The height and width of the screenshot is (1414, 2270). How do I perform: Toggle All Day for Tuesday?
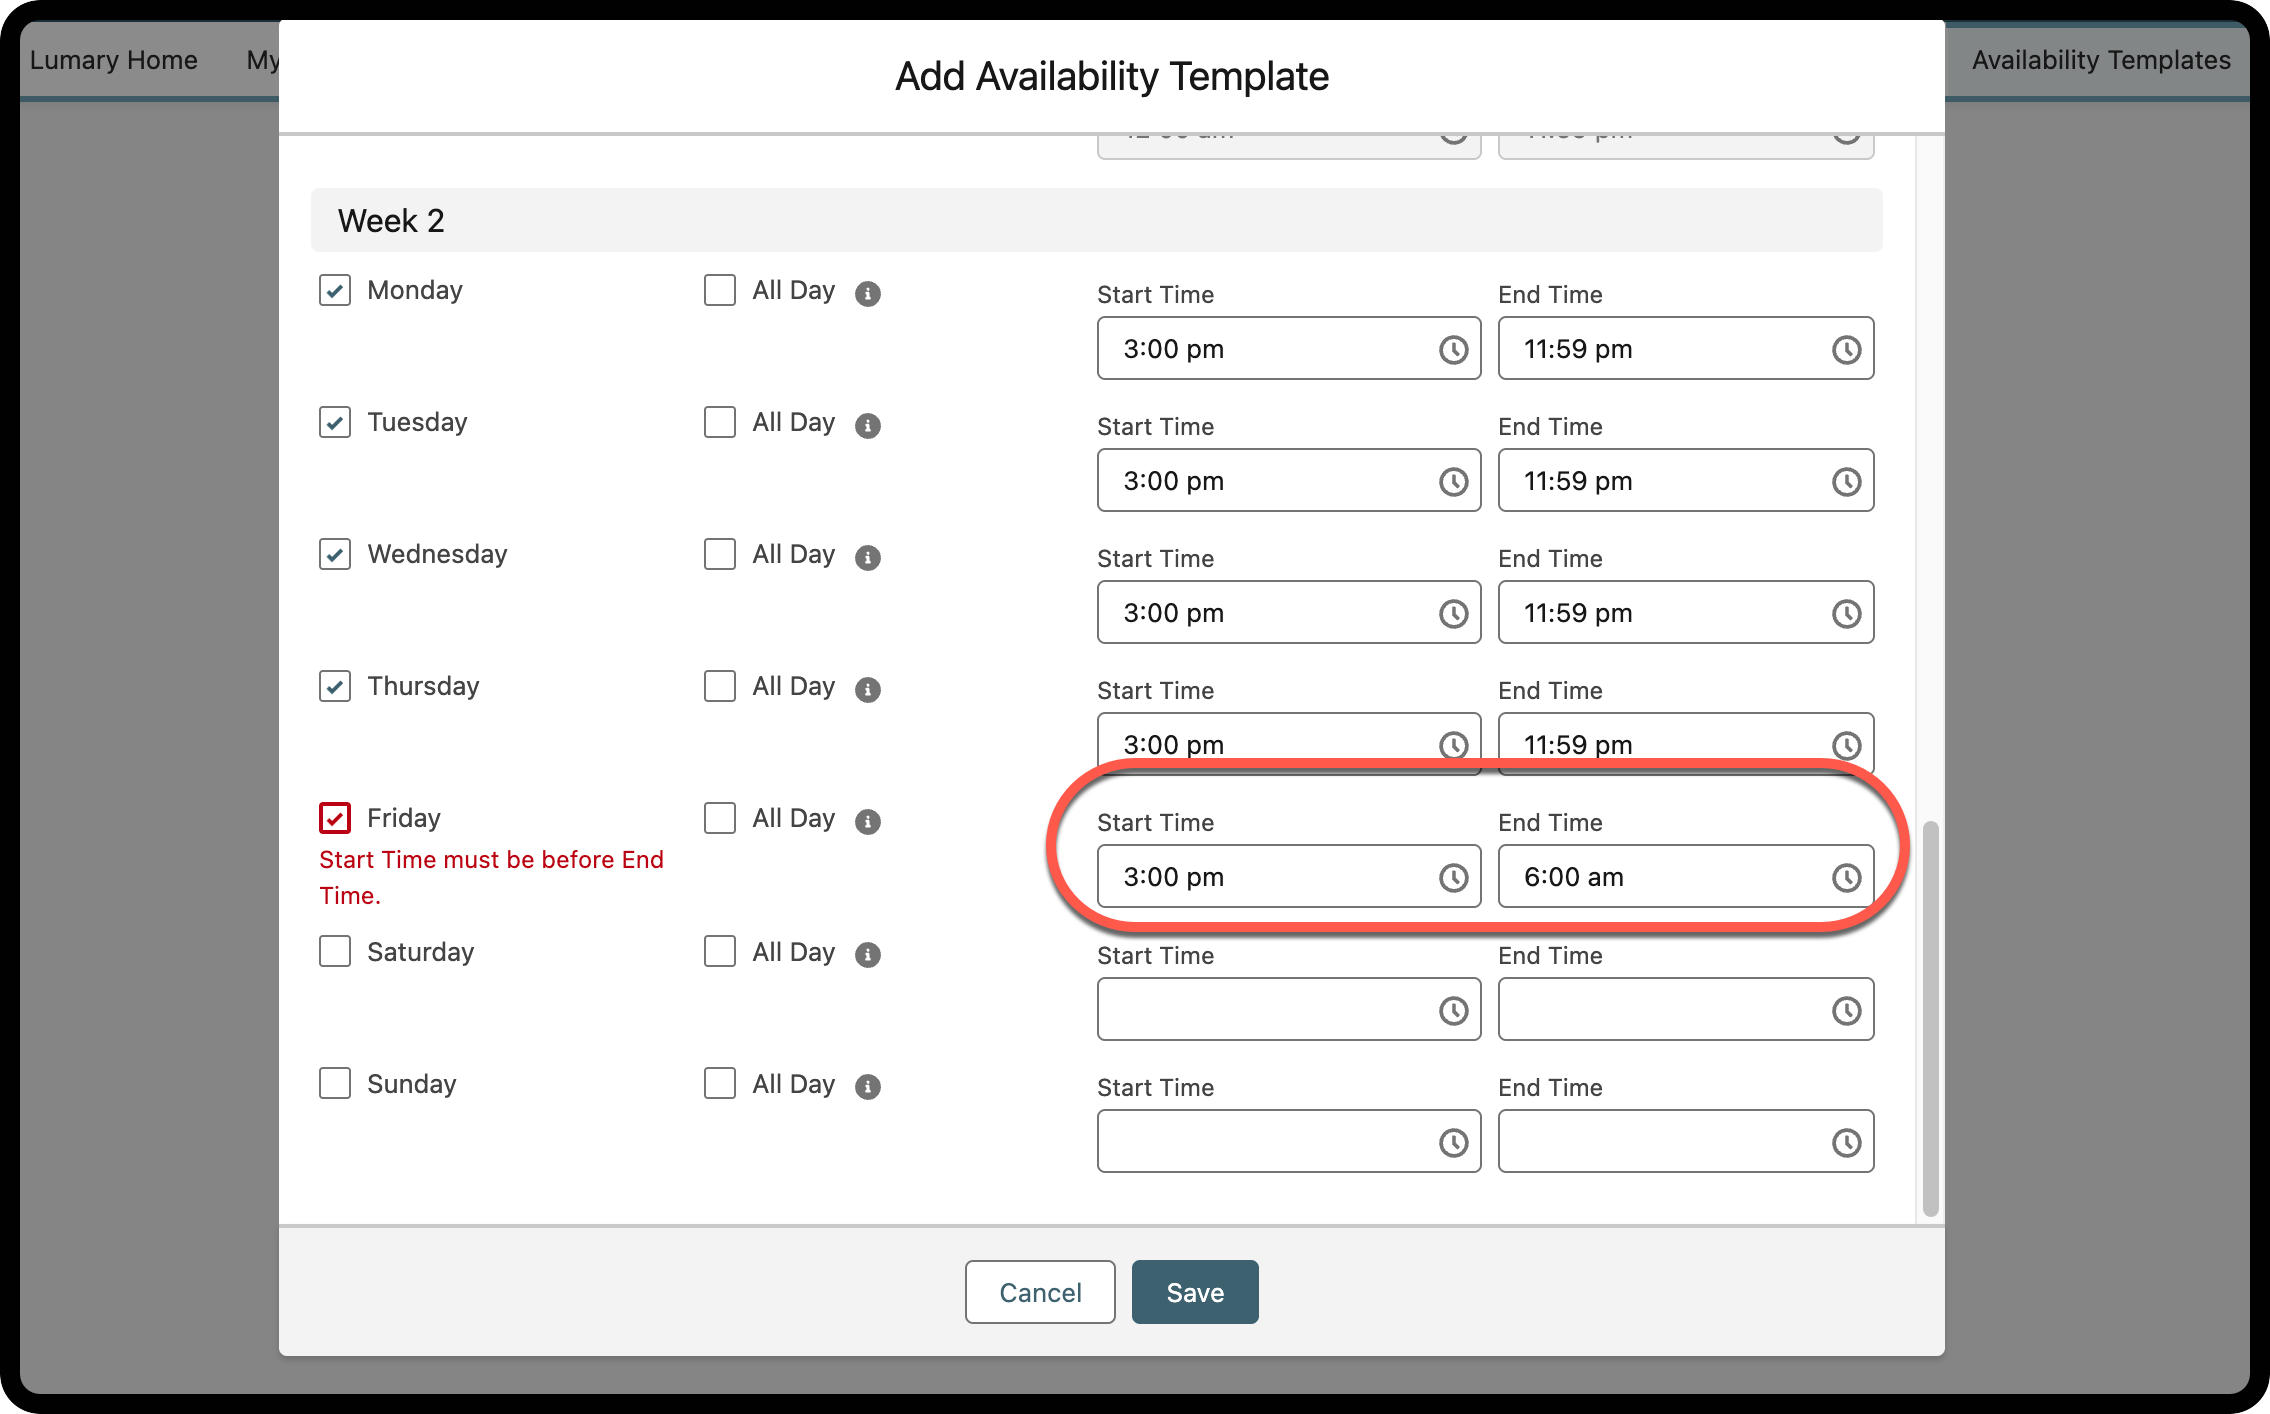tap(719, 422)
